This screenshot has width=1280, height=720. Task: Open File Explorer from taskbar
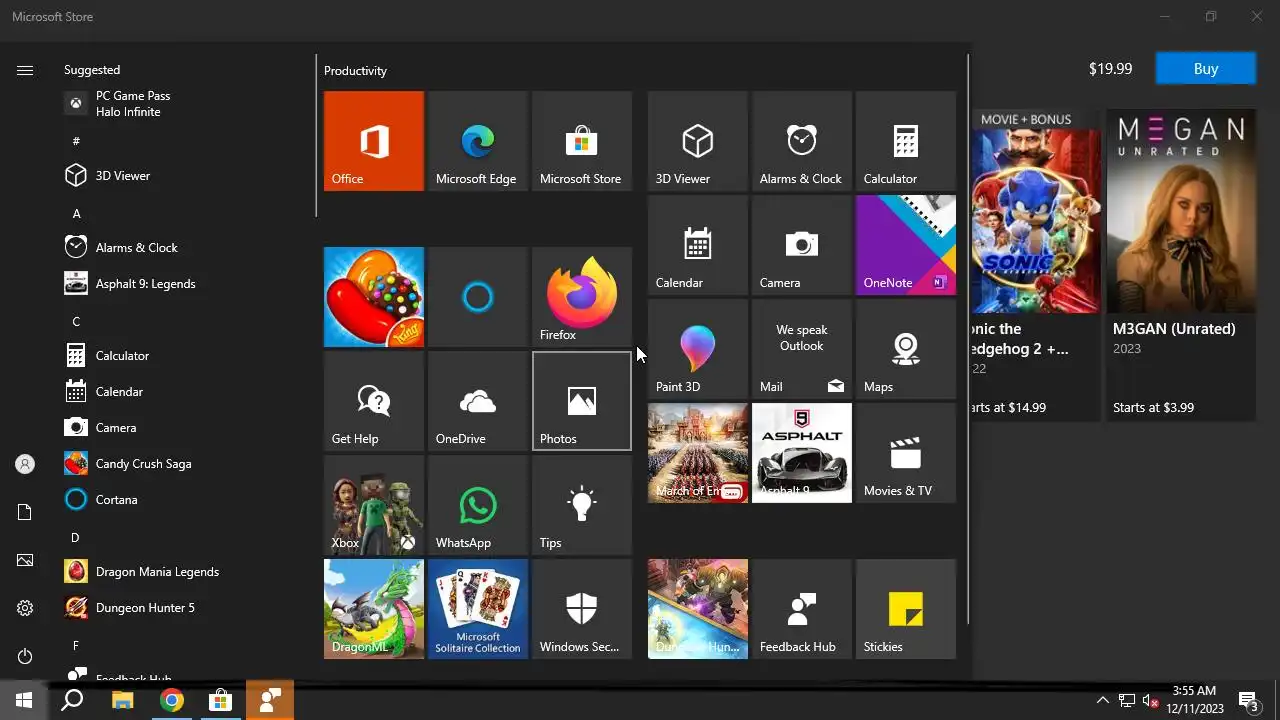pos(122,700)
